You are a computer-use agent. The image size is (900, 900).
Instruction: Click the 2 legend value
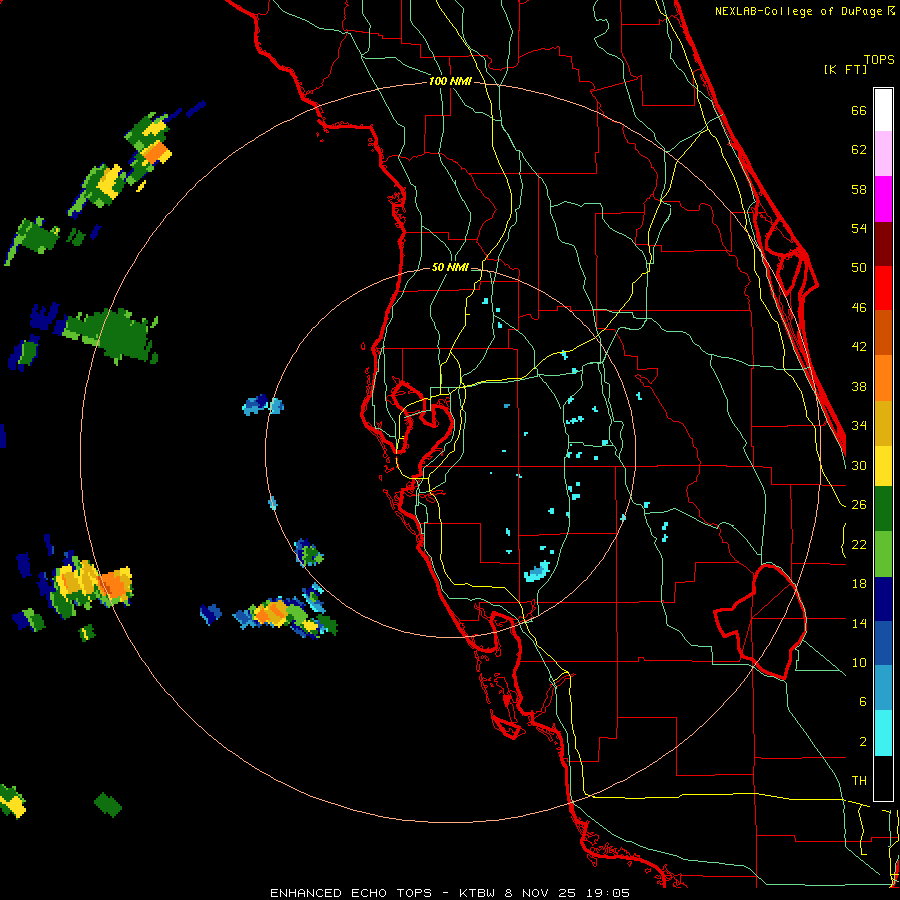tap(863, 742)
